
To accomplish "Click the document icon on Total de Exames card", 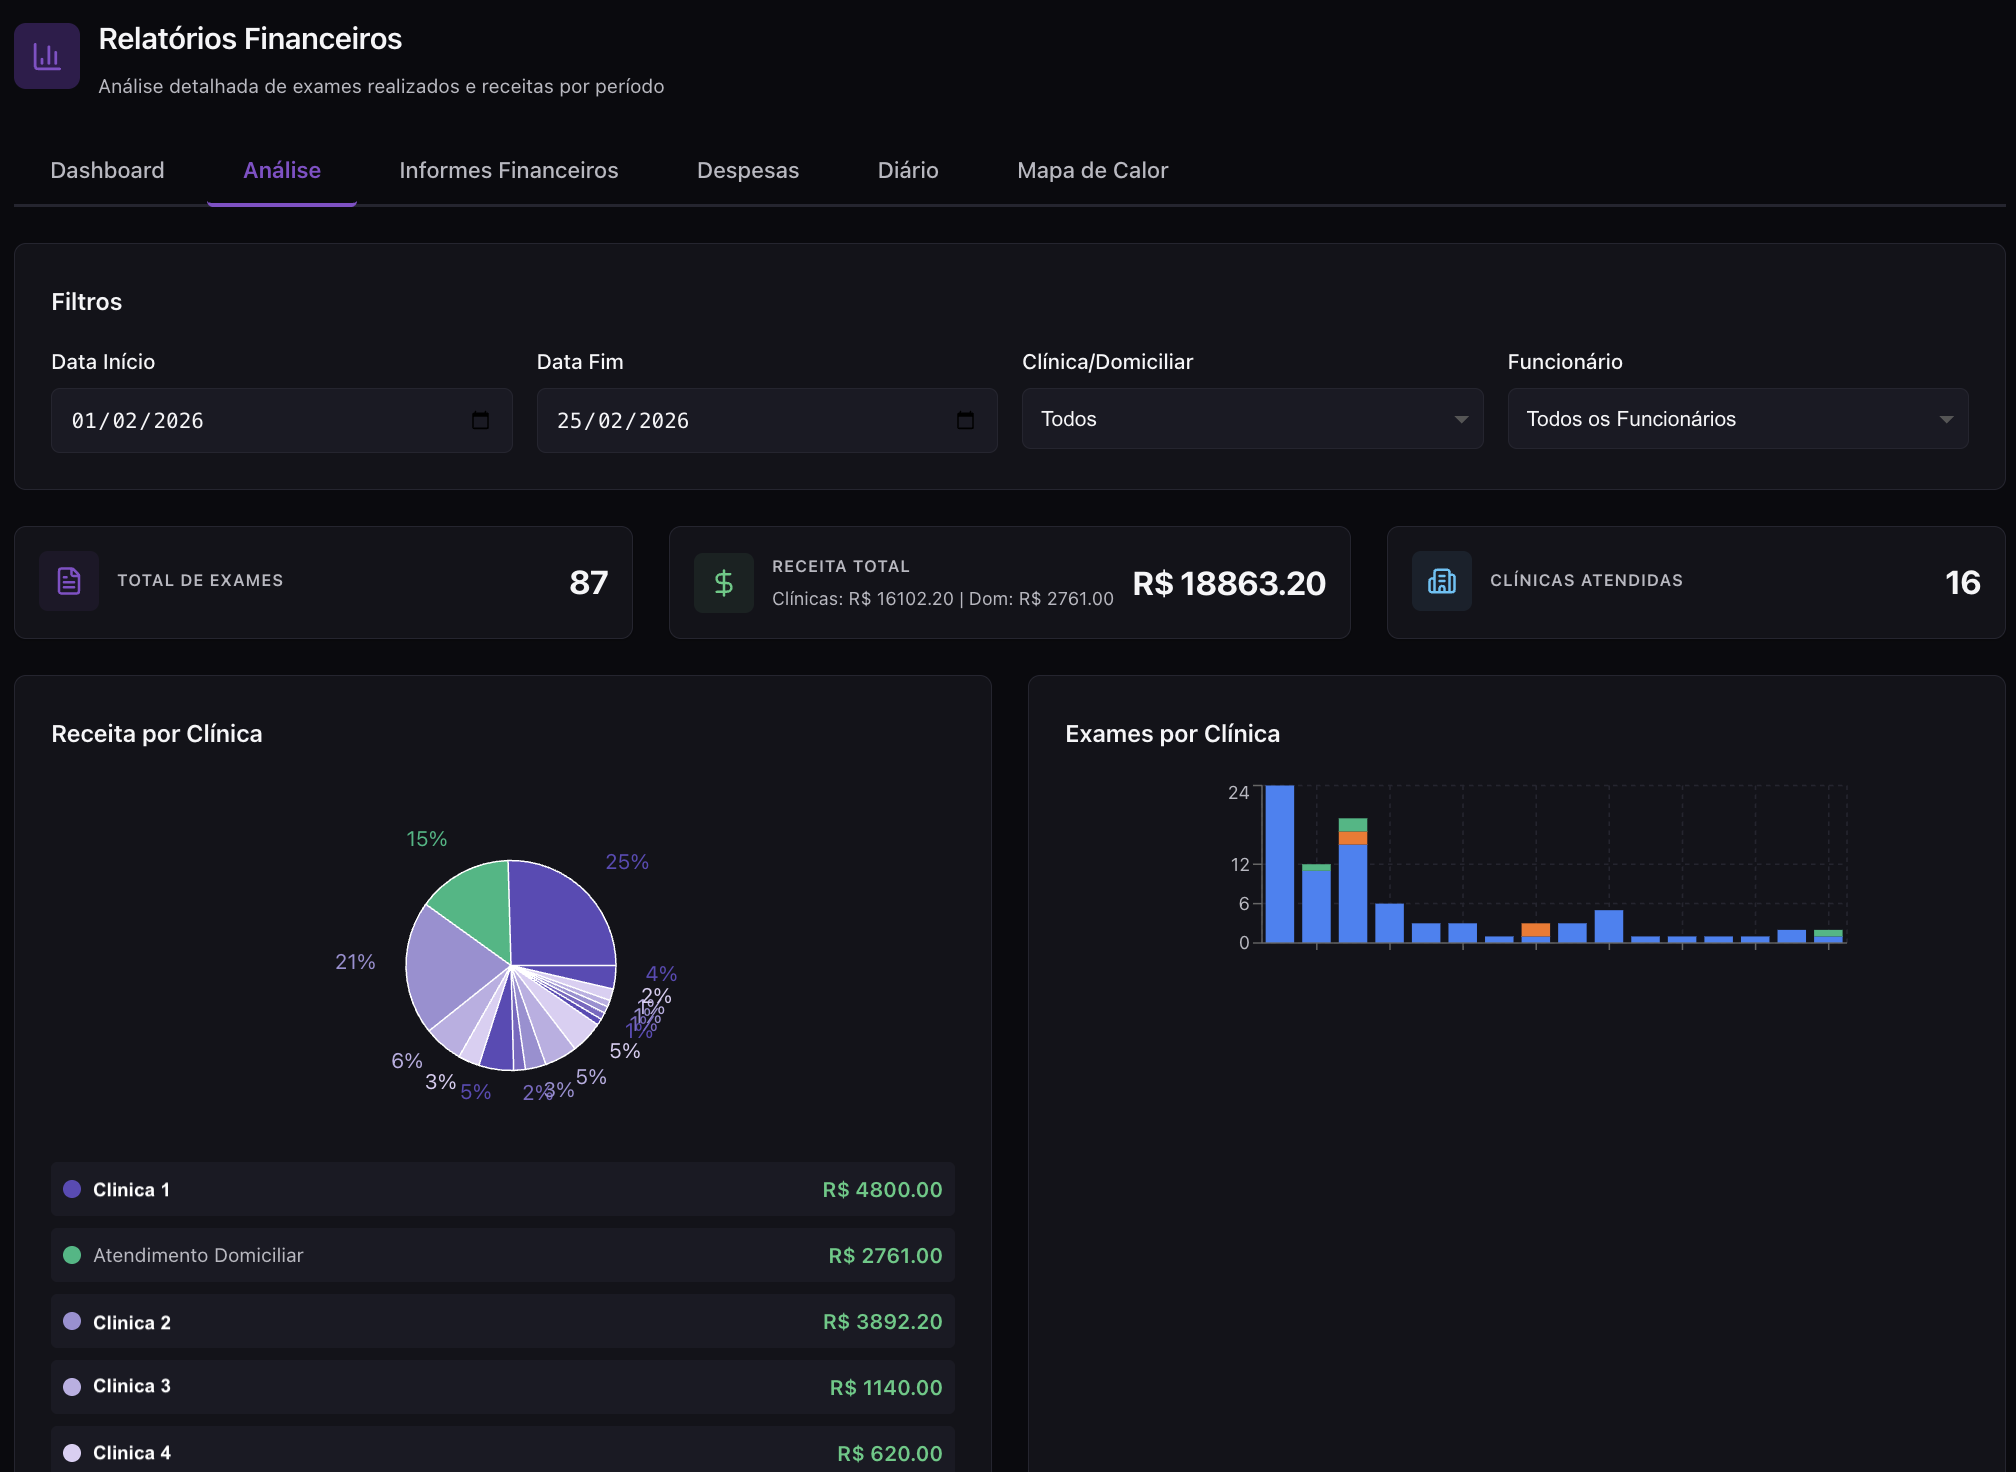I will point(68,581).
